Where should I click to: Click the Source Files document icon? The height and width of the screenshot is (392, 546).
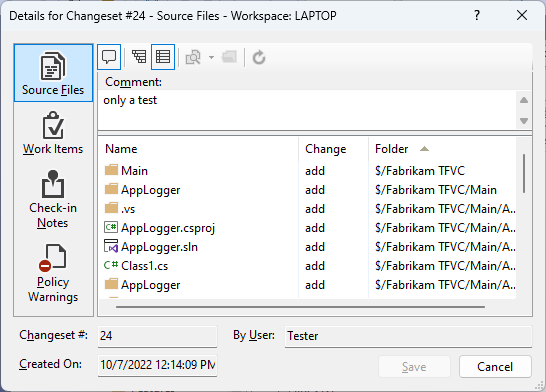tap(53, 66)
